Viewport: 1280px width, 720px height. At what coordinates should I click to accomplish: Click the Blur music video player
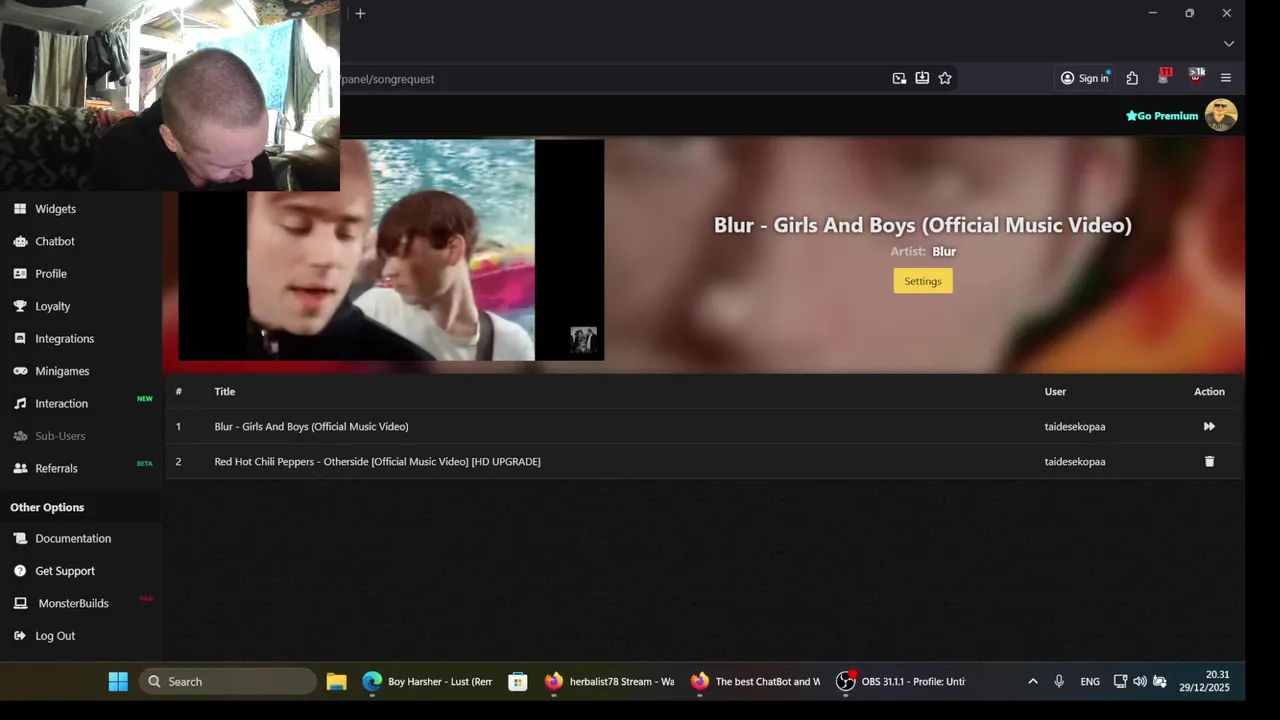[x=391, y=250]
